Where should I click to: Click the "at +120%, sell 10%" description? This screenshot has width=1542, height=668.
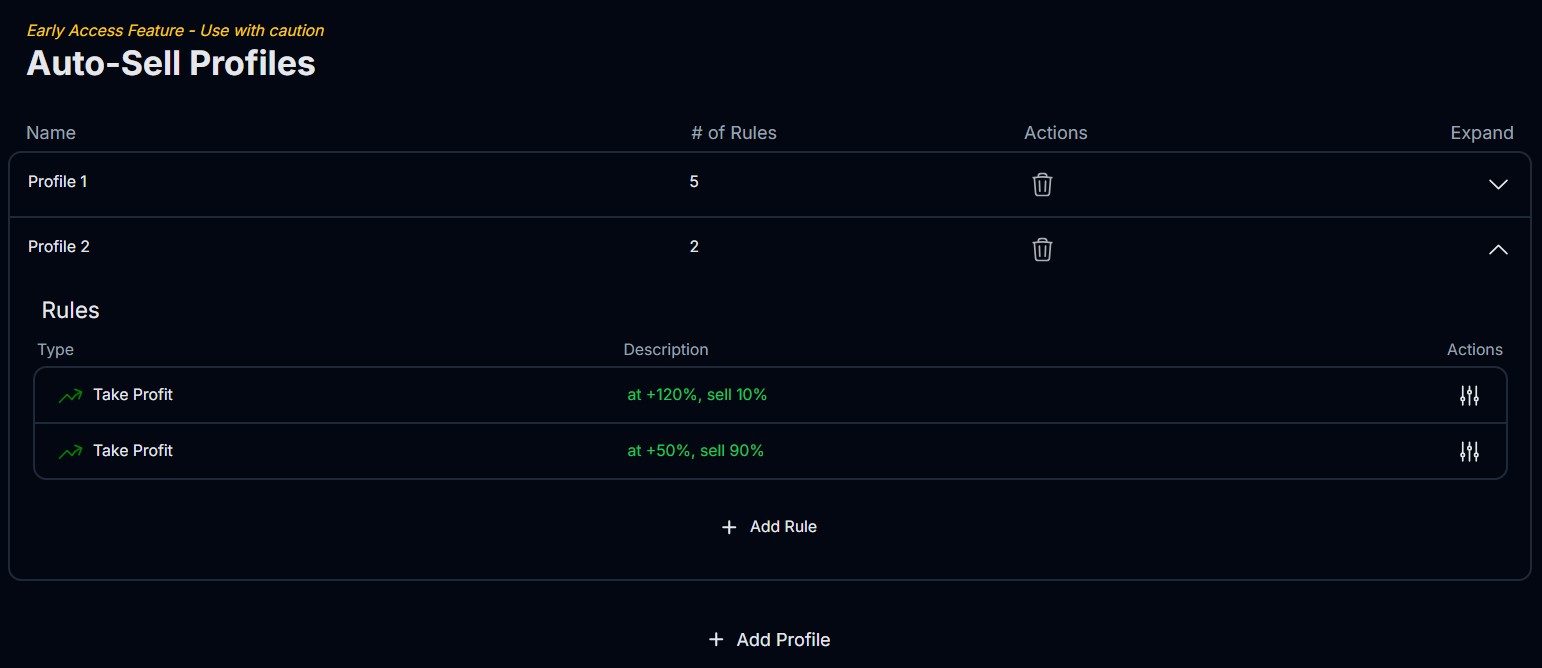pos(697,395)
